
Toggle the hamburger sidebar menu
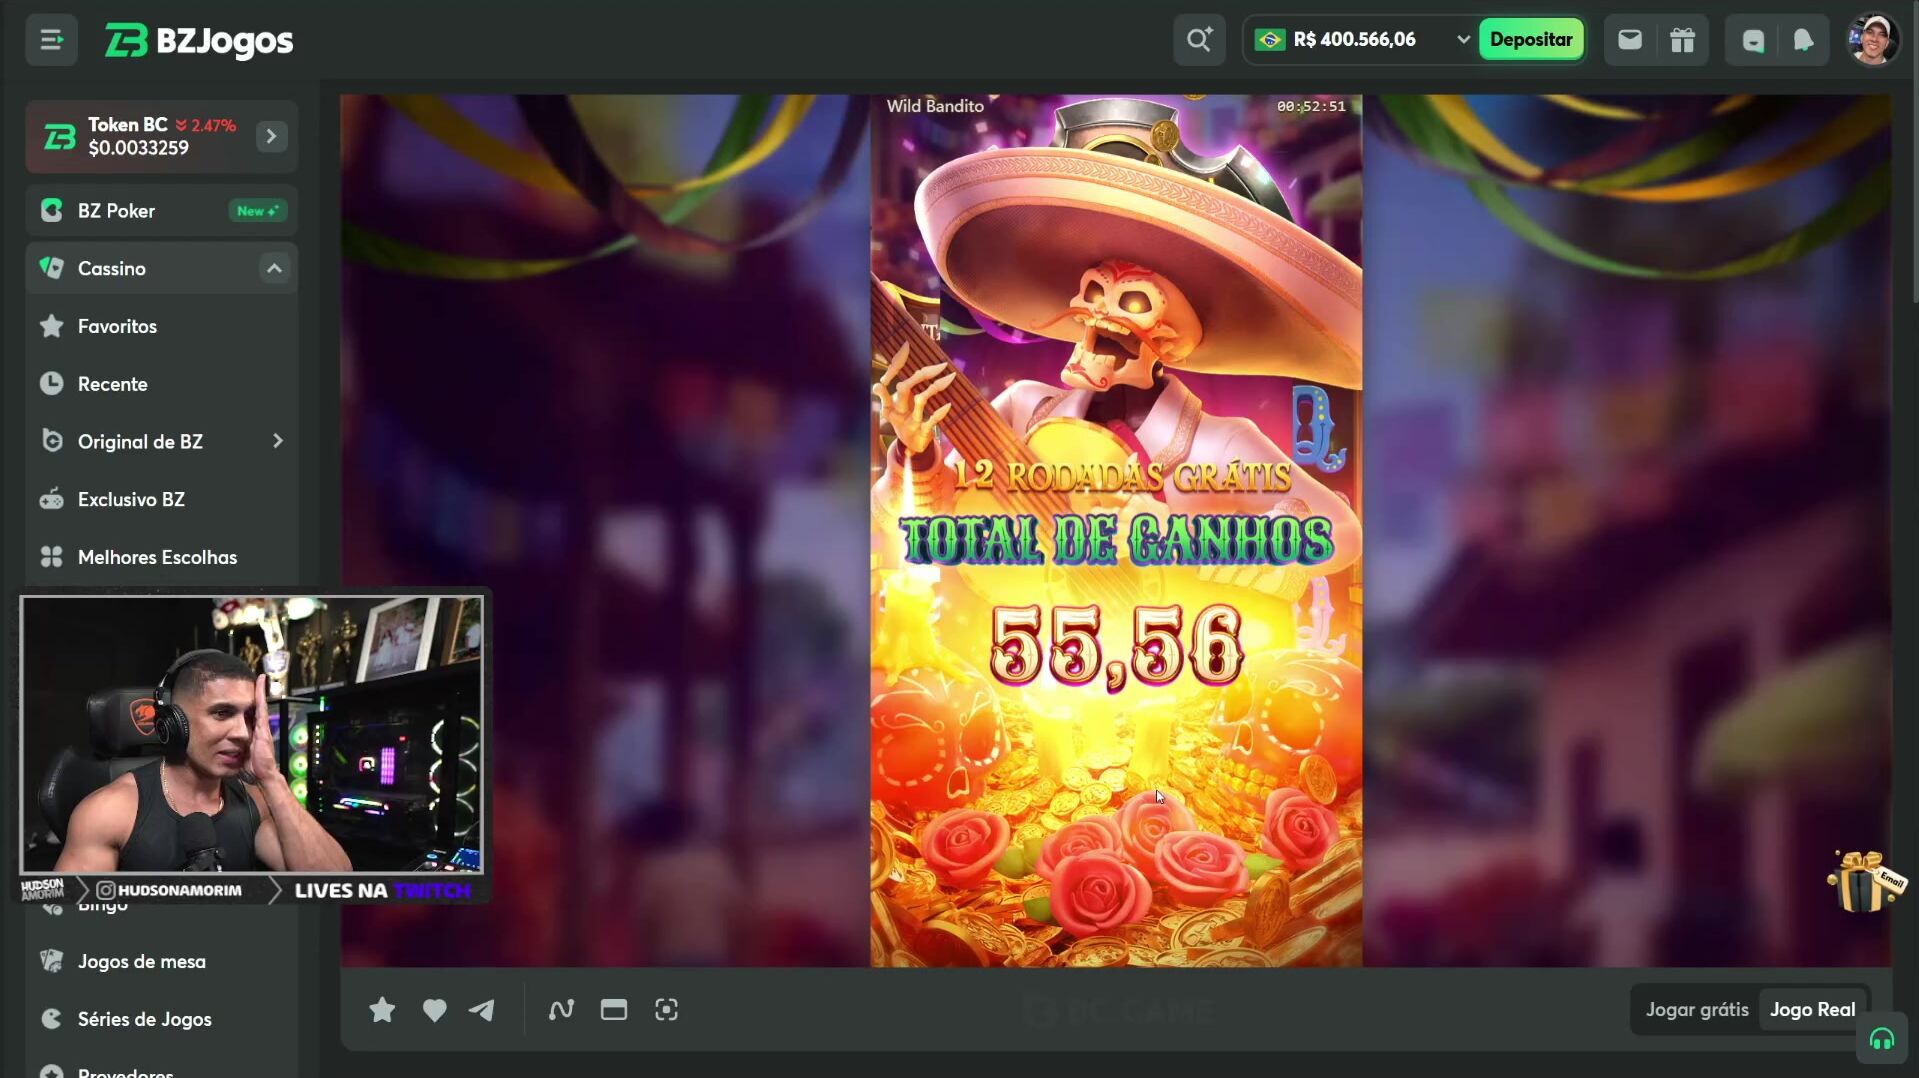51,40
